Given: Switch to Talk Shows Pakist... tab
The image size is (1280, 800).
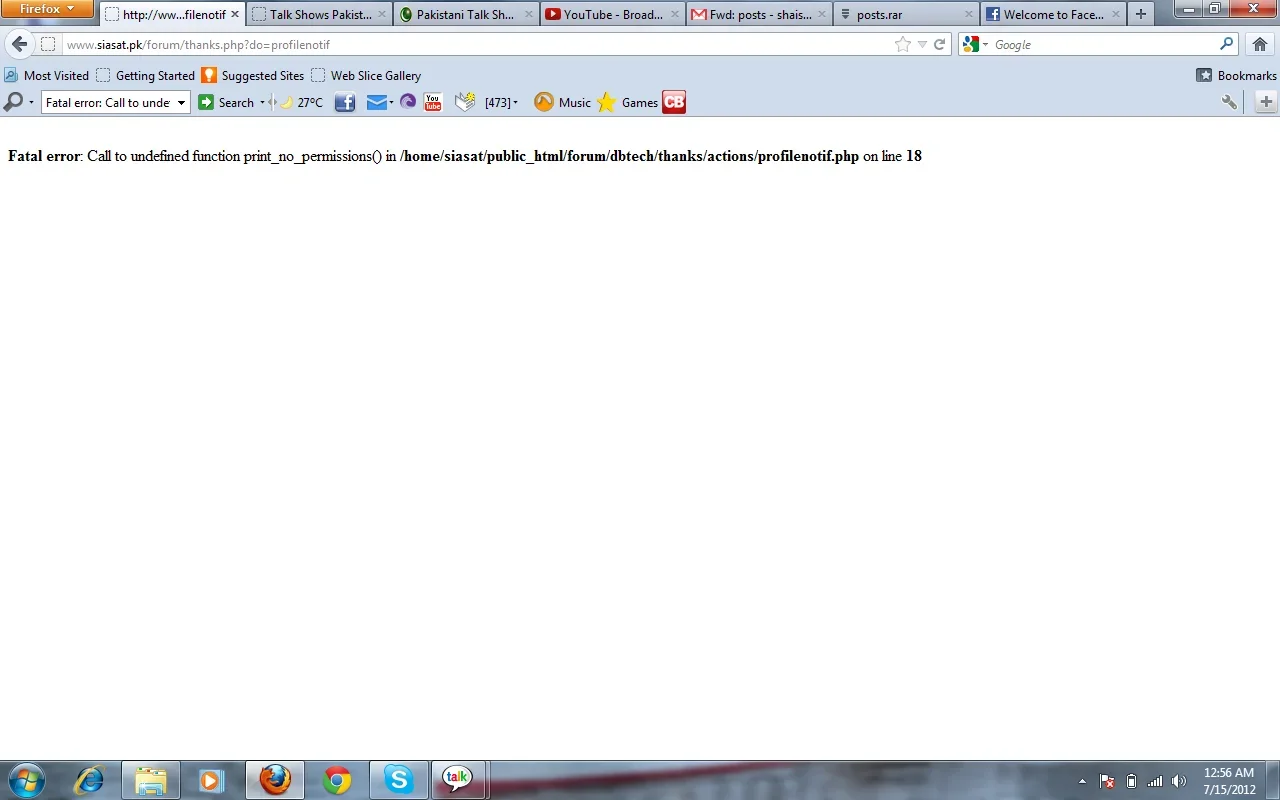Looking at the screenshot, I should click(319, 14).
